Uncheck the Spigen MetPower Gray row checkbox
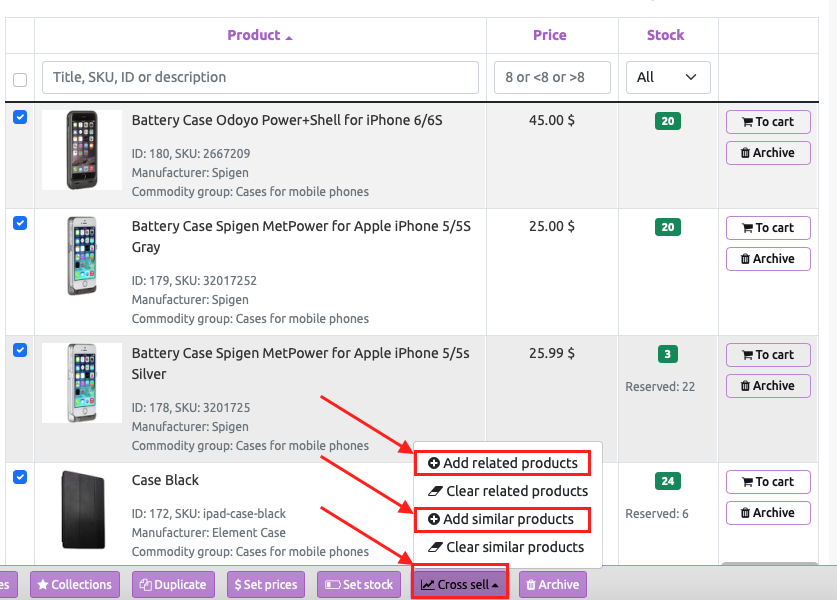This screenshot has width=837, height=600. (20, 223)
